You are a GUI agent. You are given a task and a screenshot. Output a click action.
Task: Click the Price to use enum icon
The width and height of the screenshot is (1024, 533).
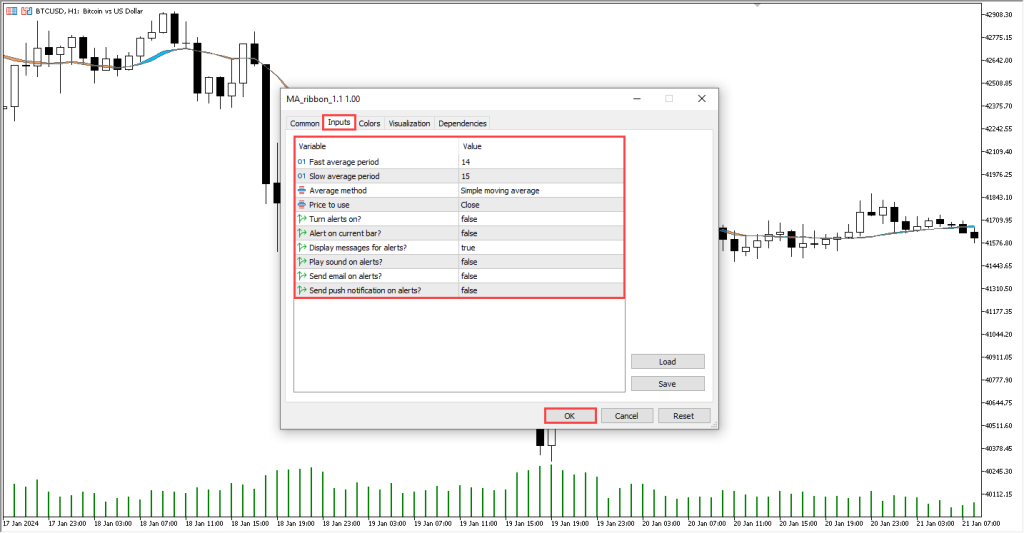(x=302, y=205)
